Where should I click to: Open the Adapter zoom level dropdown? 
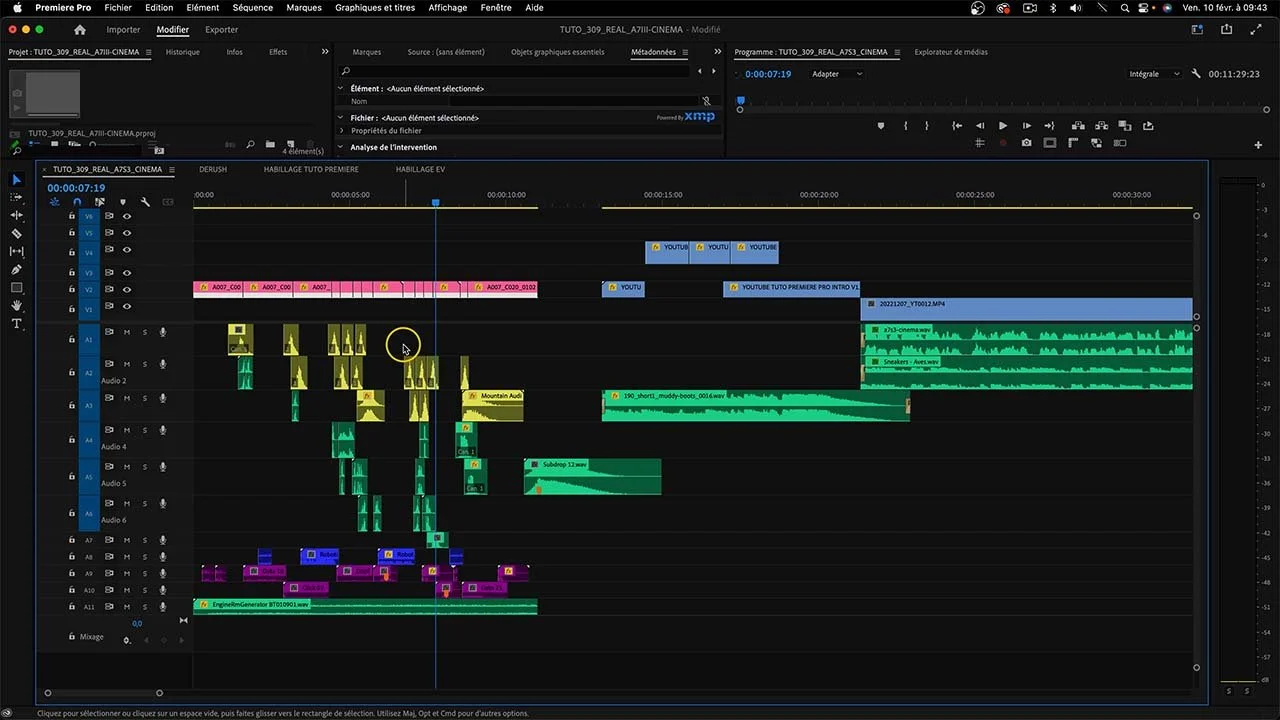pos(837,74)
